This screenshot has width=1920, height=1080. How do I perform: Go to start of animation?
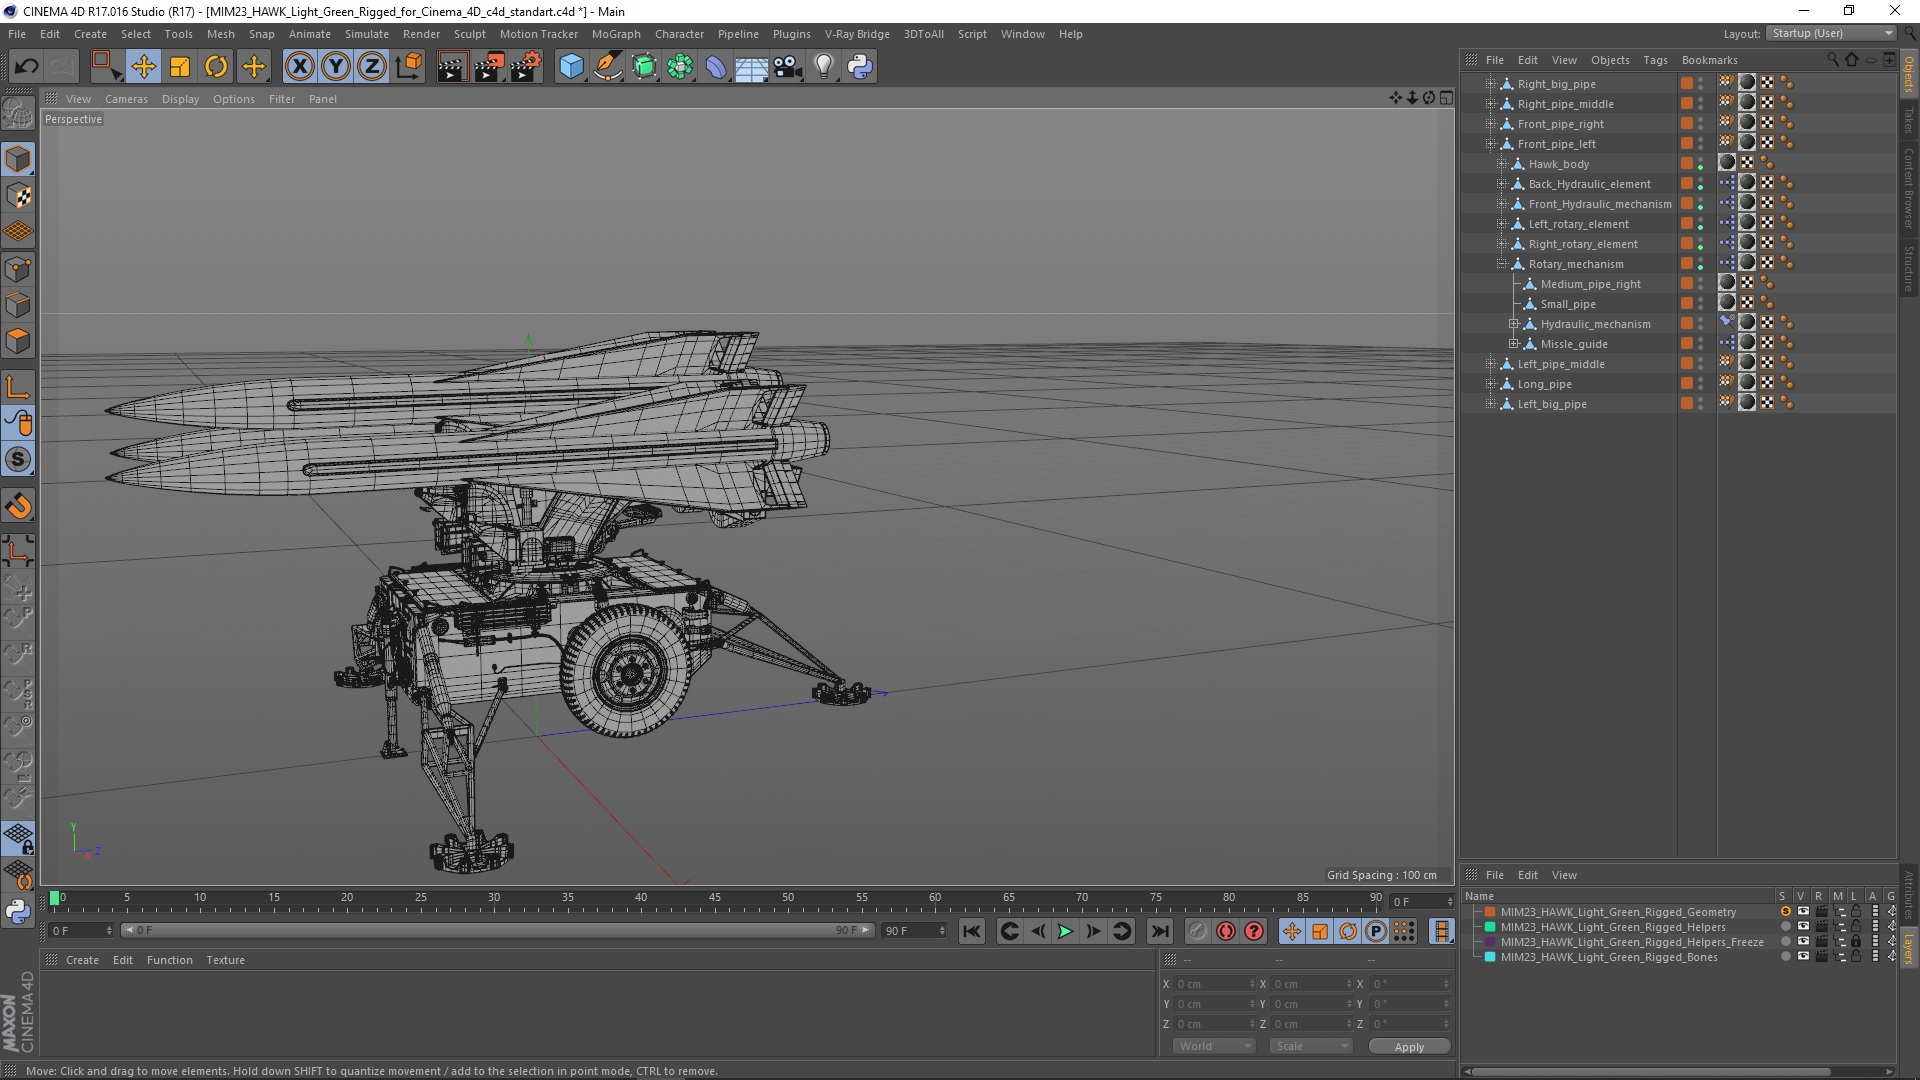tap(971, 931)
